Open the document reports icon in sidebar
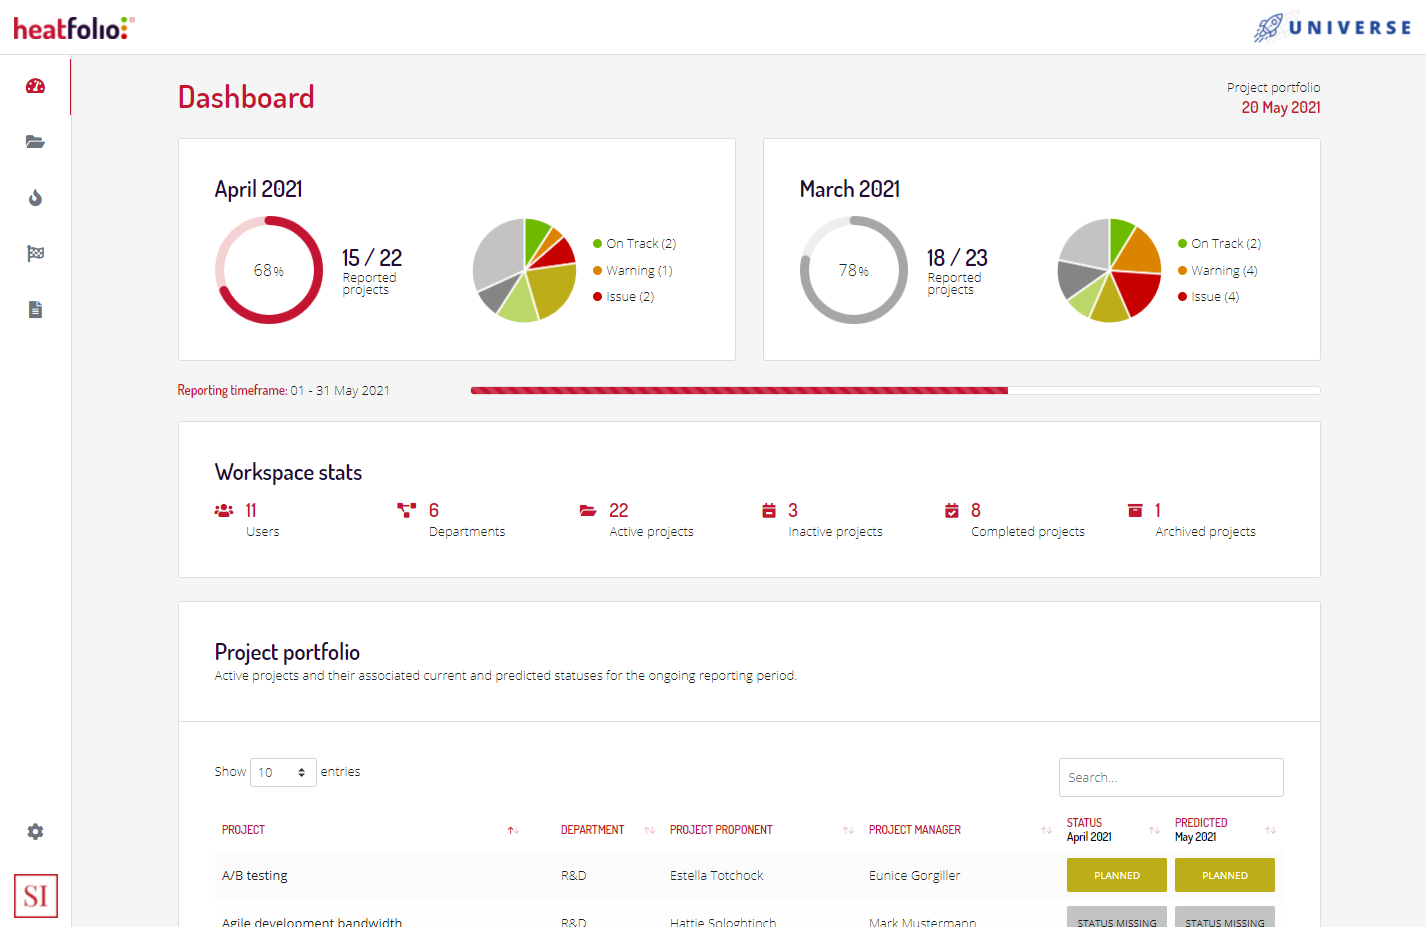 [x=35, y=310]
